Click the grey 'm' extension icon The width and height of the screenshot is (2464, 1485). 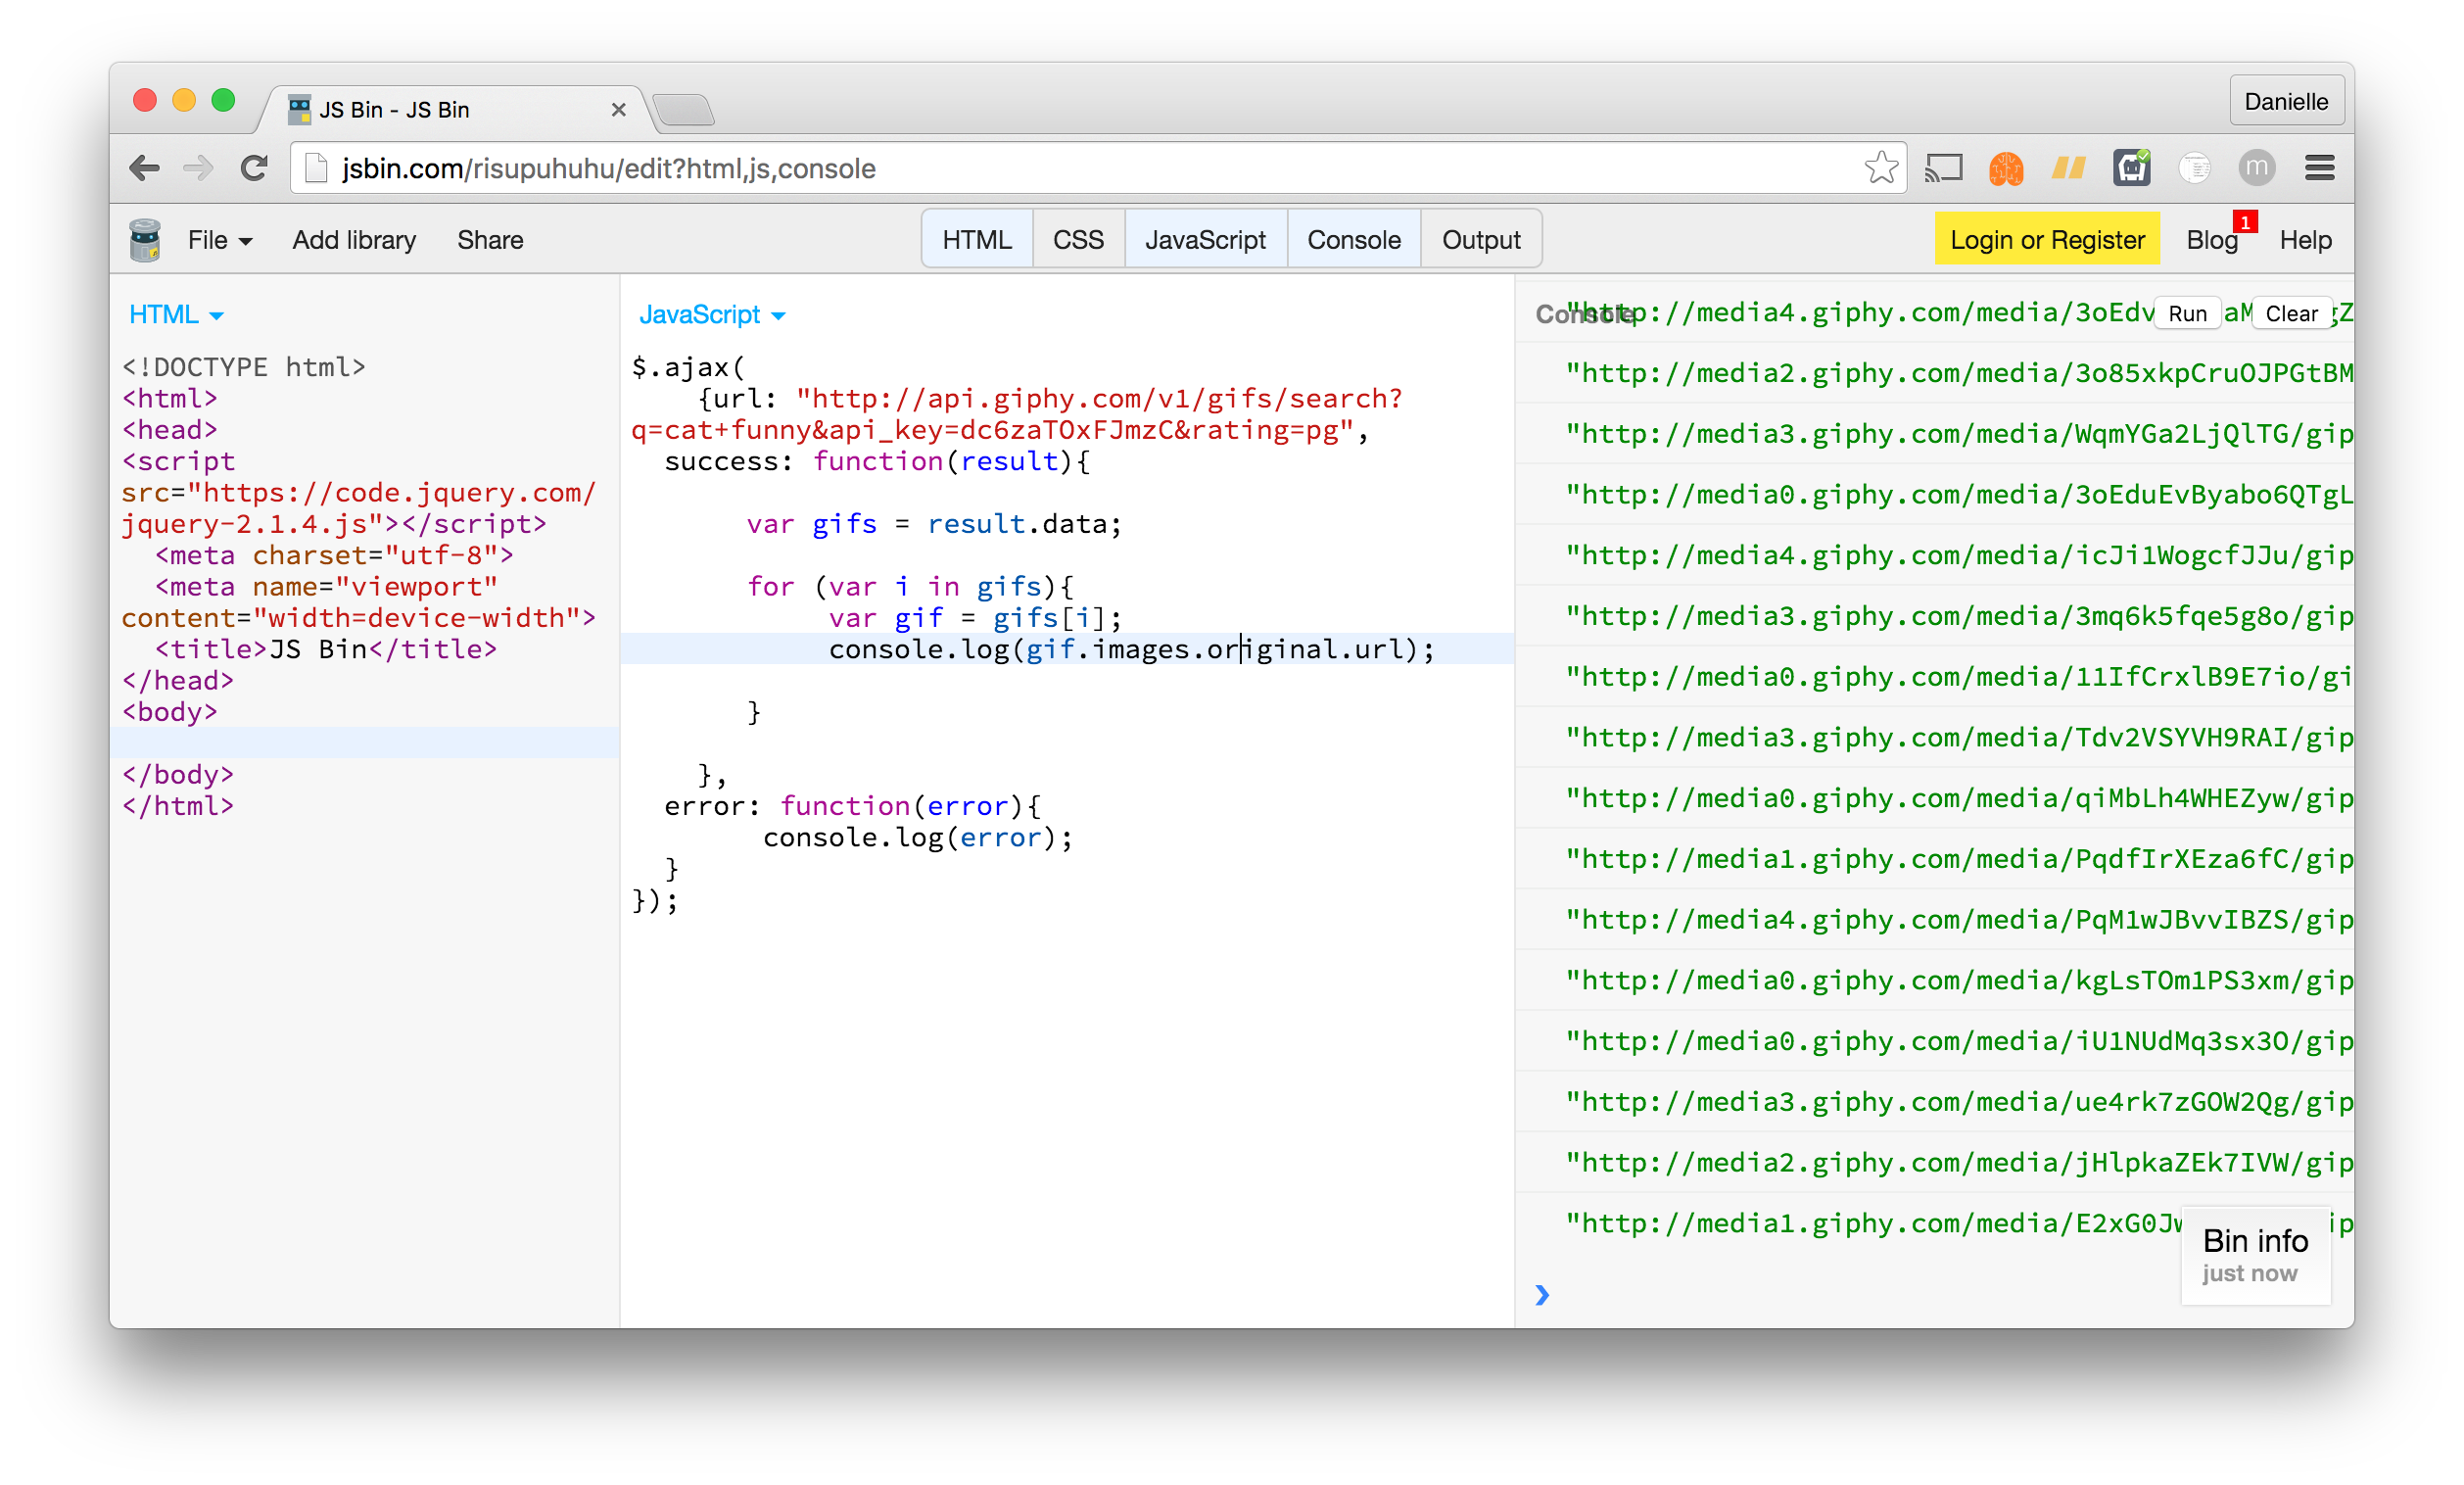coord(2257,168)
